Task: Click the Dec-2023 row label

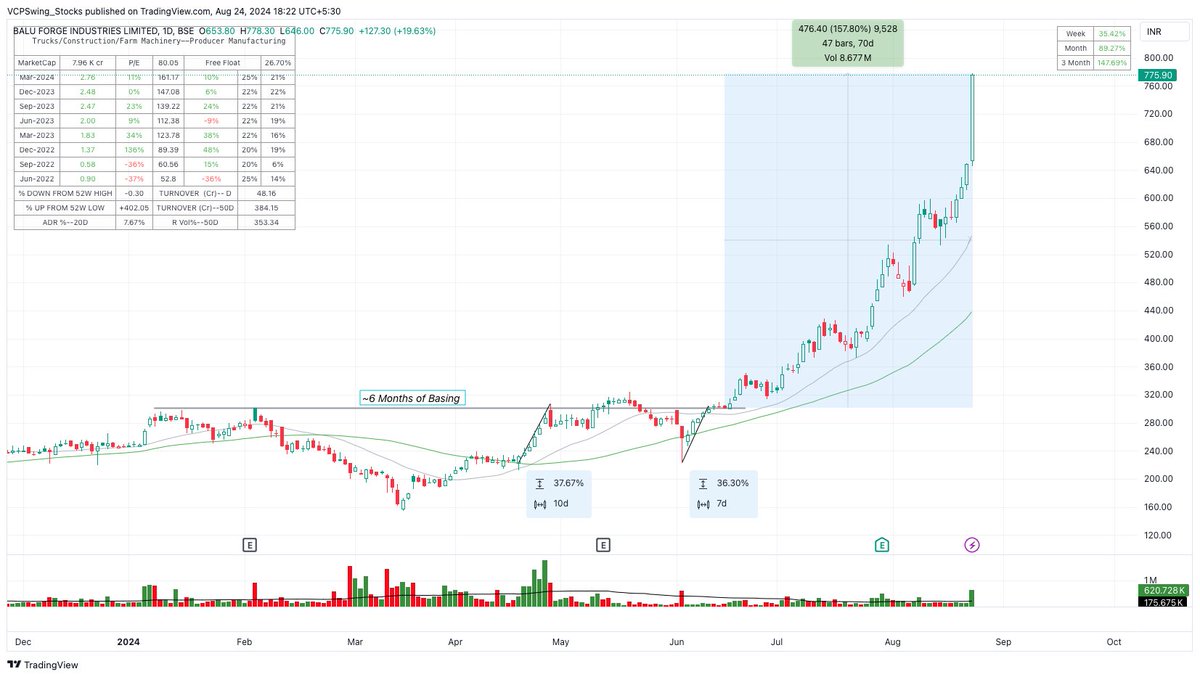Action: pos(37,92)
